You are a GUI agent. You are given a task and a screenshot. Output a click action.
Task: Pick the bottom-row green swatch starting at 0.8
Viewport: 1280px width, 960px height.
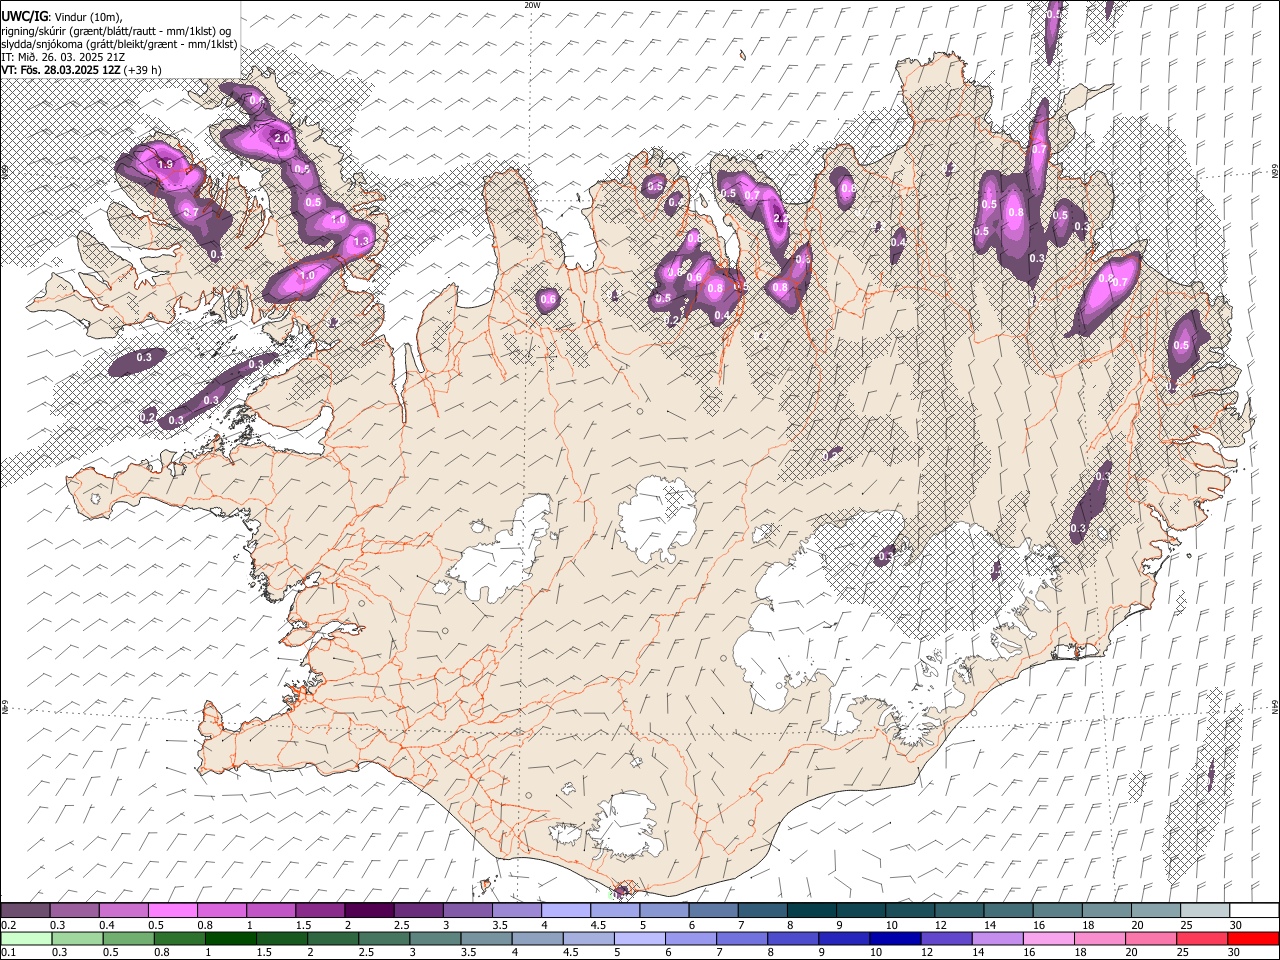click(x=179, y=938)
